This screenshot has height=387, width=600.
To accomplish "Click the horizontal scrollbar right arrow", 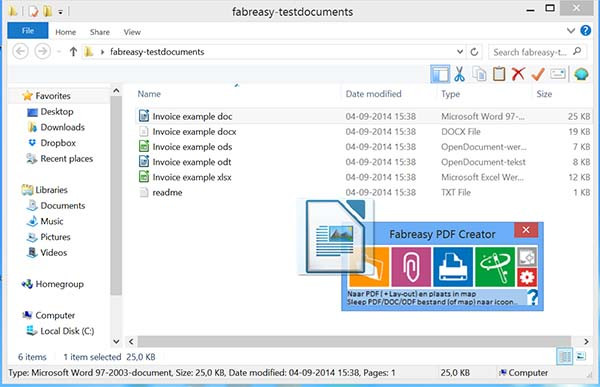I will [586, 341].
